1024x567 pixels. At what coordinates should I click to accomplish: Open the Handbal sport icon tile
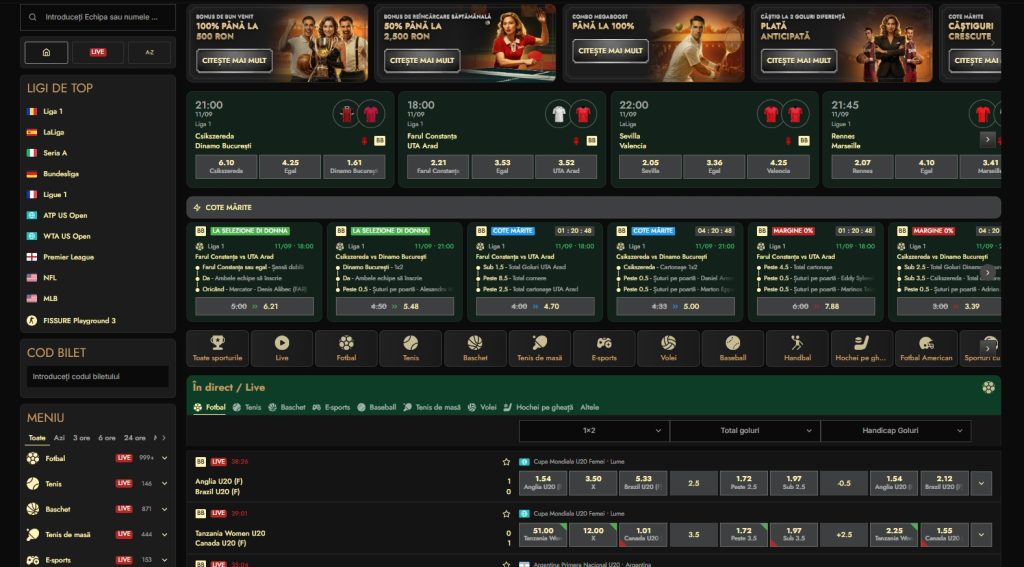[x=797, y=348]
